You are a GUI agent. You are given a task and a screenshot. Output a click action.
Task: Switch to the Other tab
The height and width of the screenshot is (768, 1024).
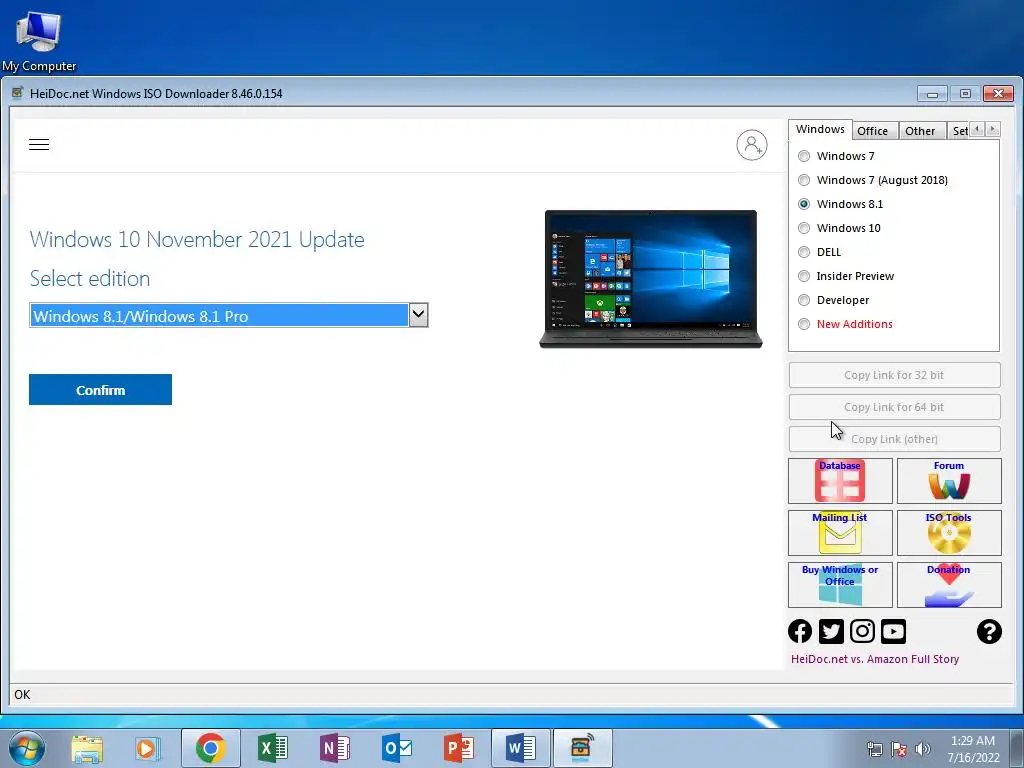[920, 131]
